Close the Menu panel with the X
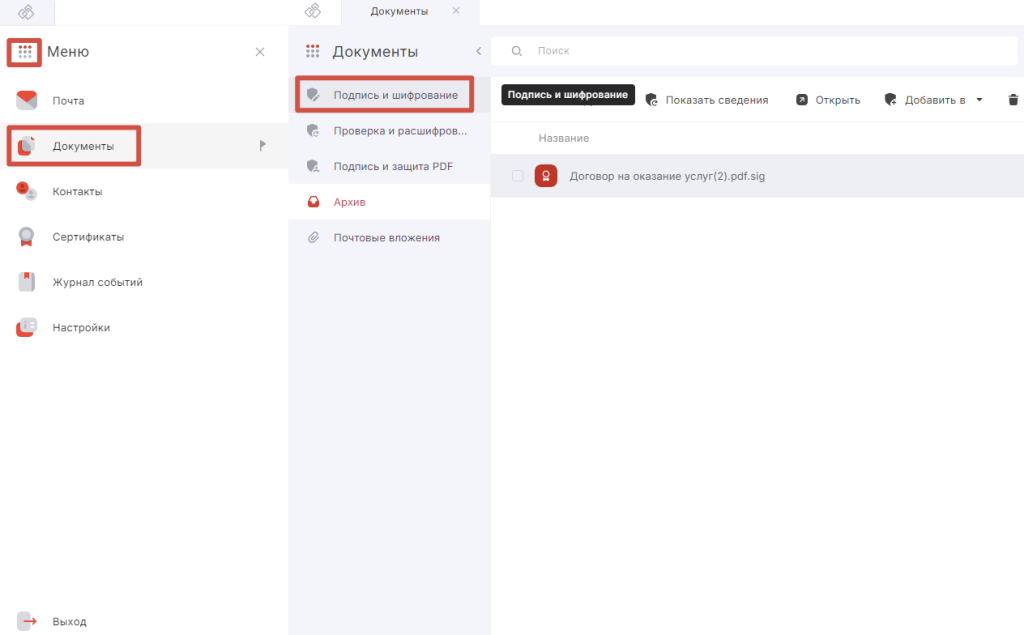Screen dimensions: 1024x635 (260, 52)
